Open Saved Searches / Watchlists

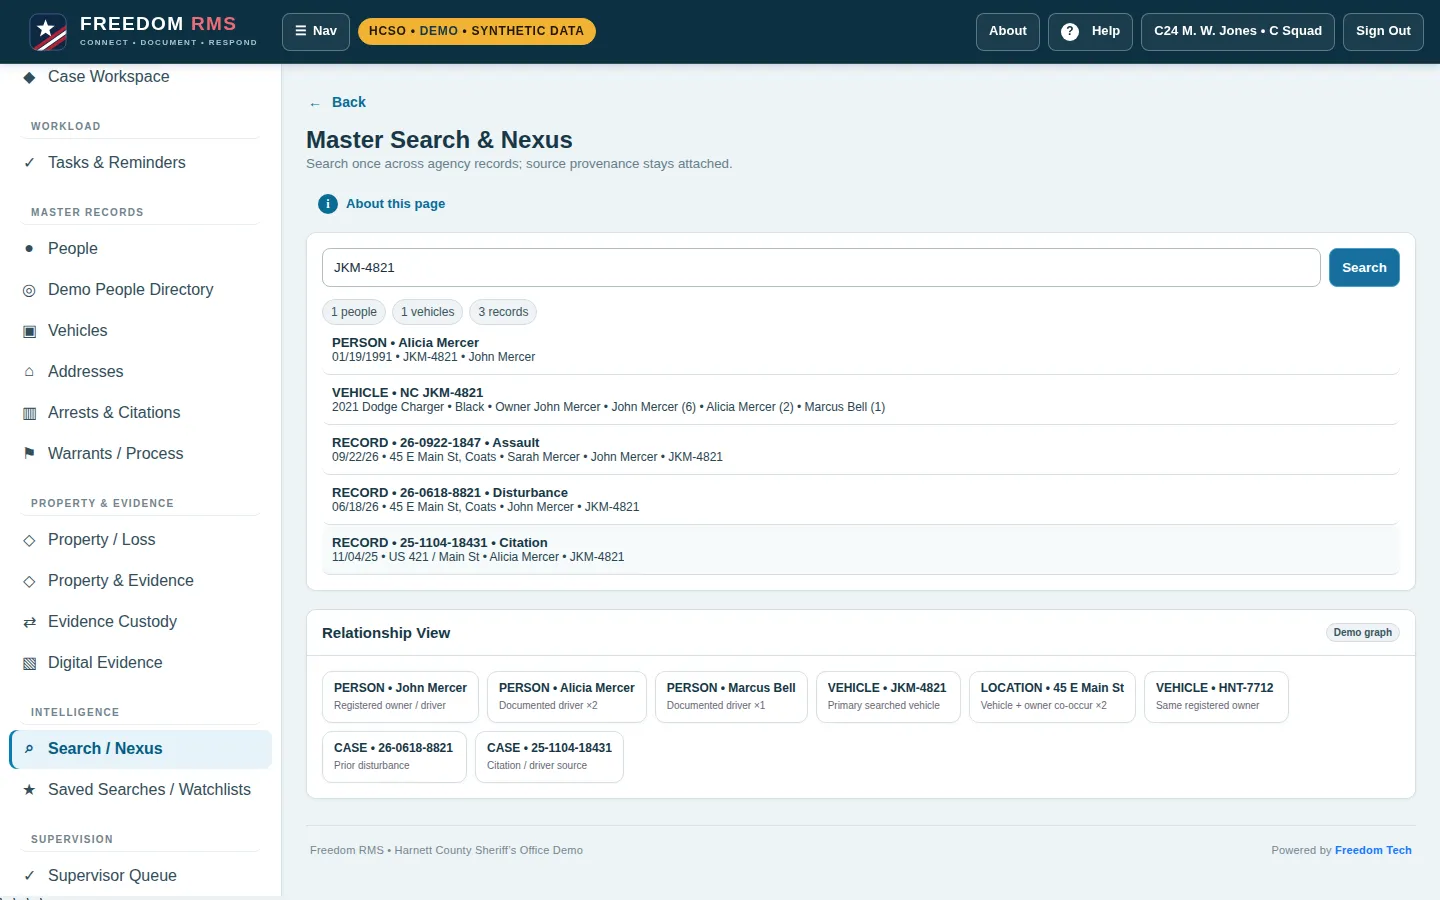coord(140,790)
